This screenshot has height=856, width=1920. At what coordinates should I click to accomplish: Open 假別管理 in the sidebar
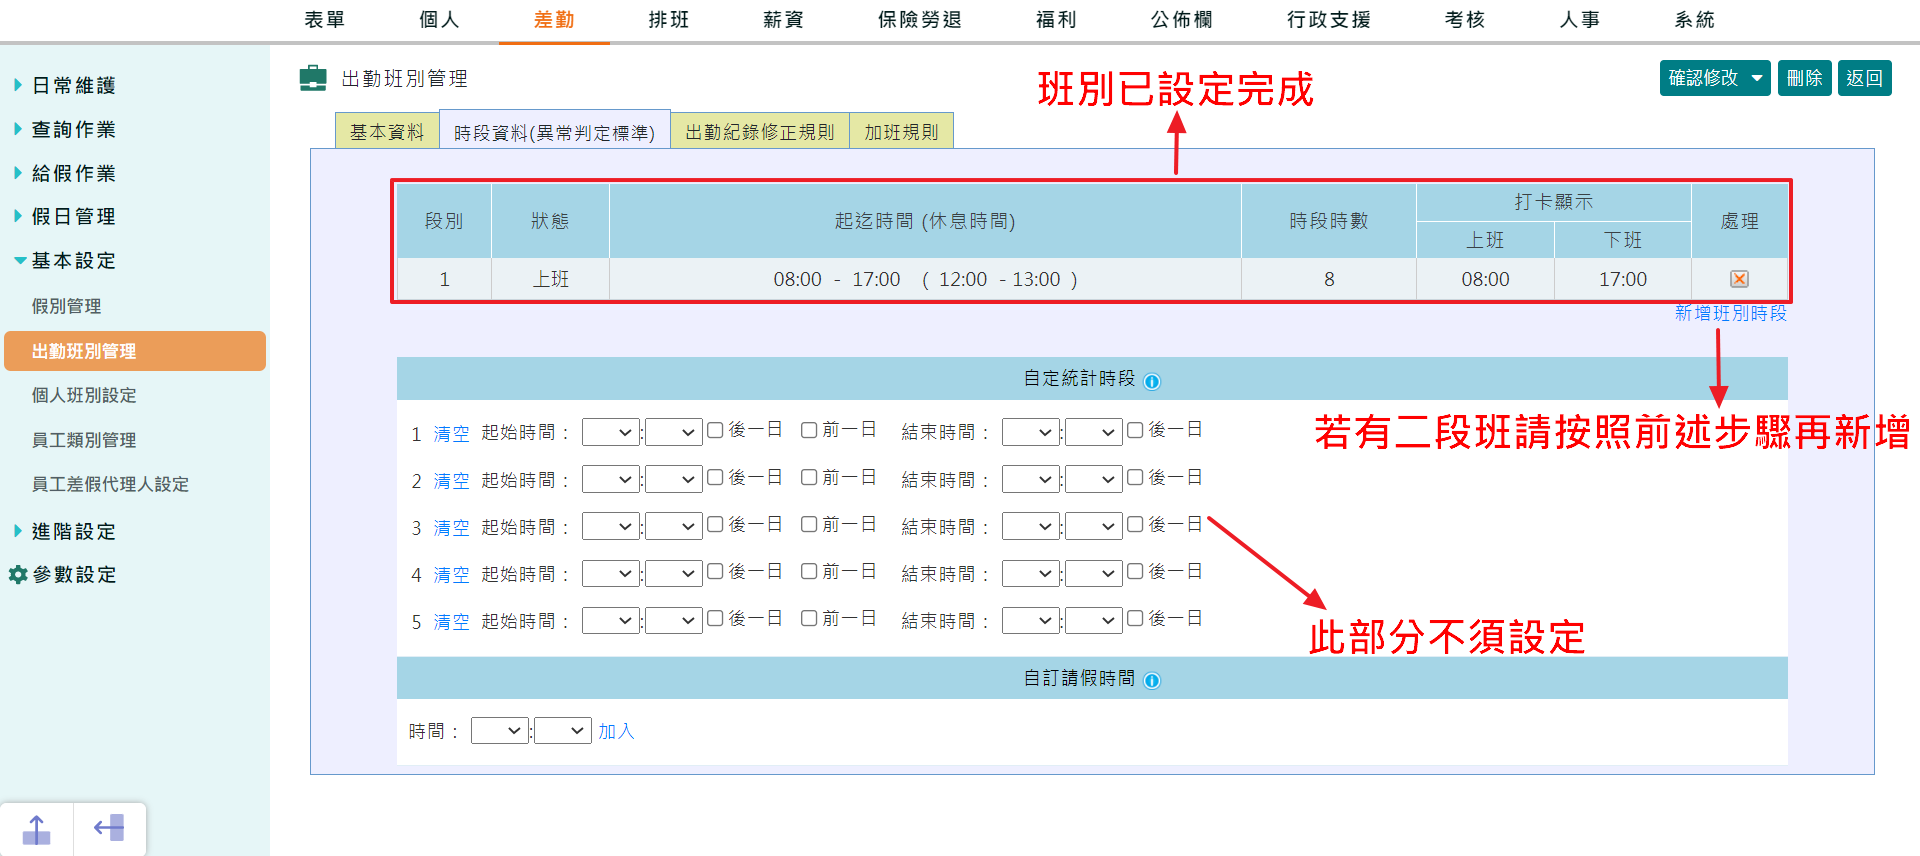[x=66, y=306]
